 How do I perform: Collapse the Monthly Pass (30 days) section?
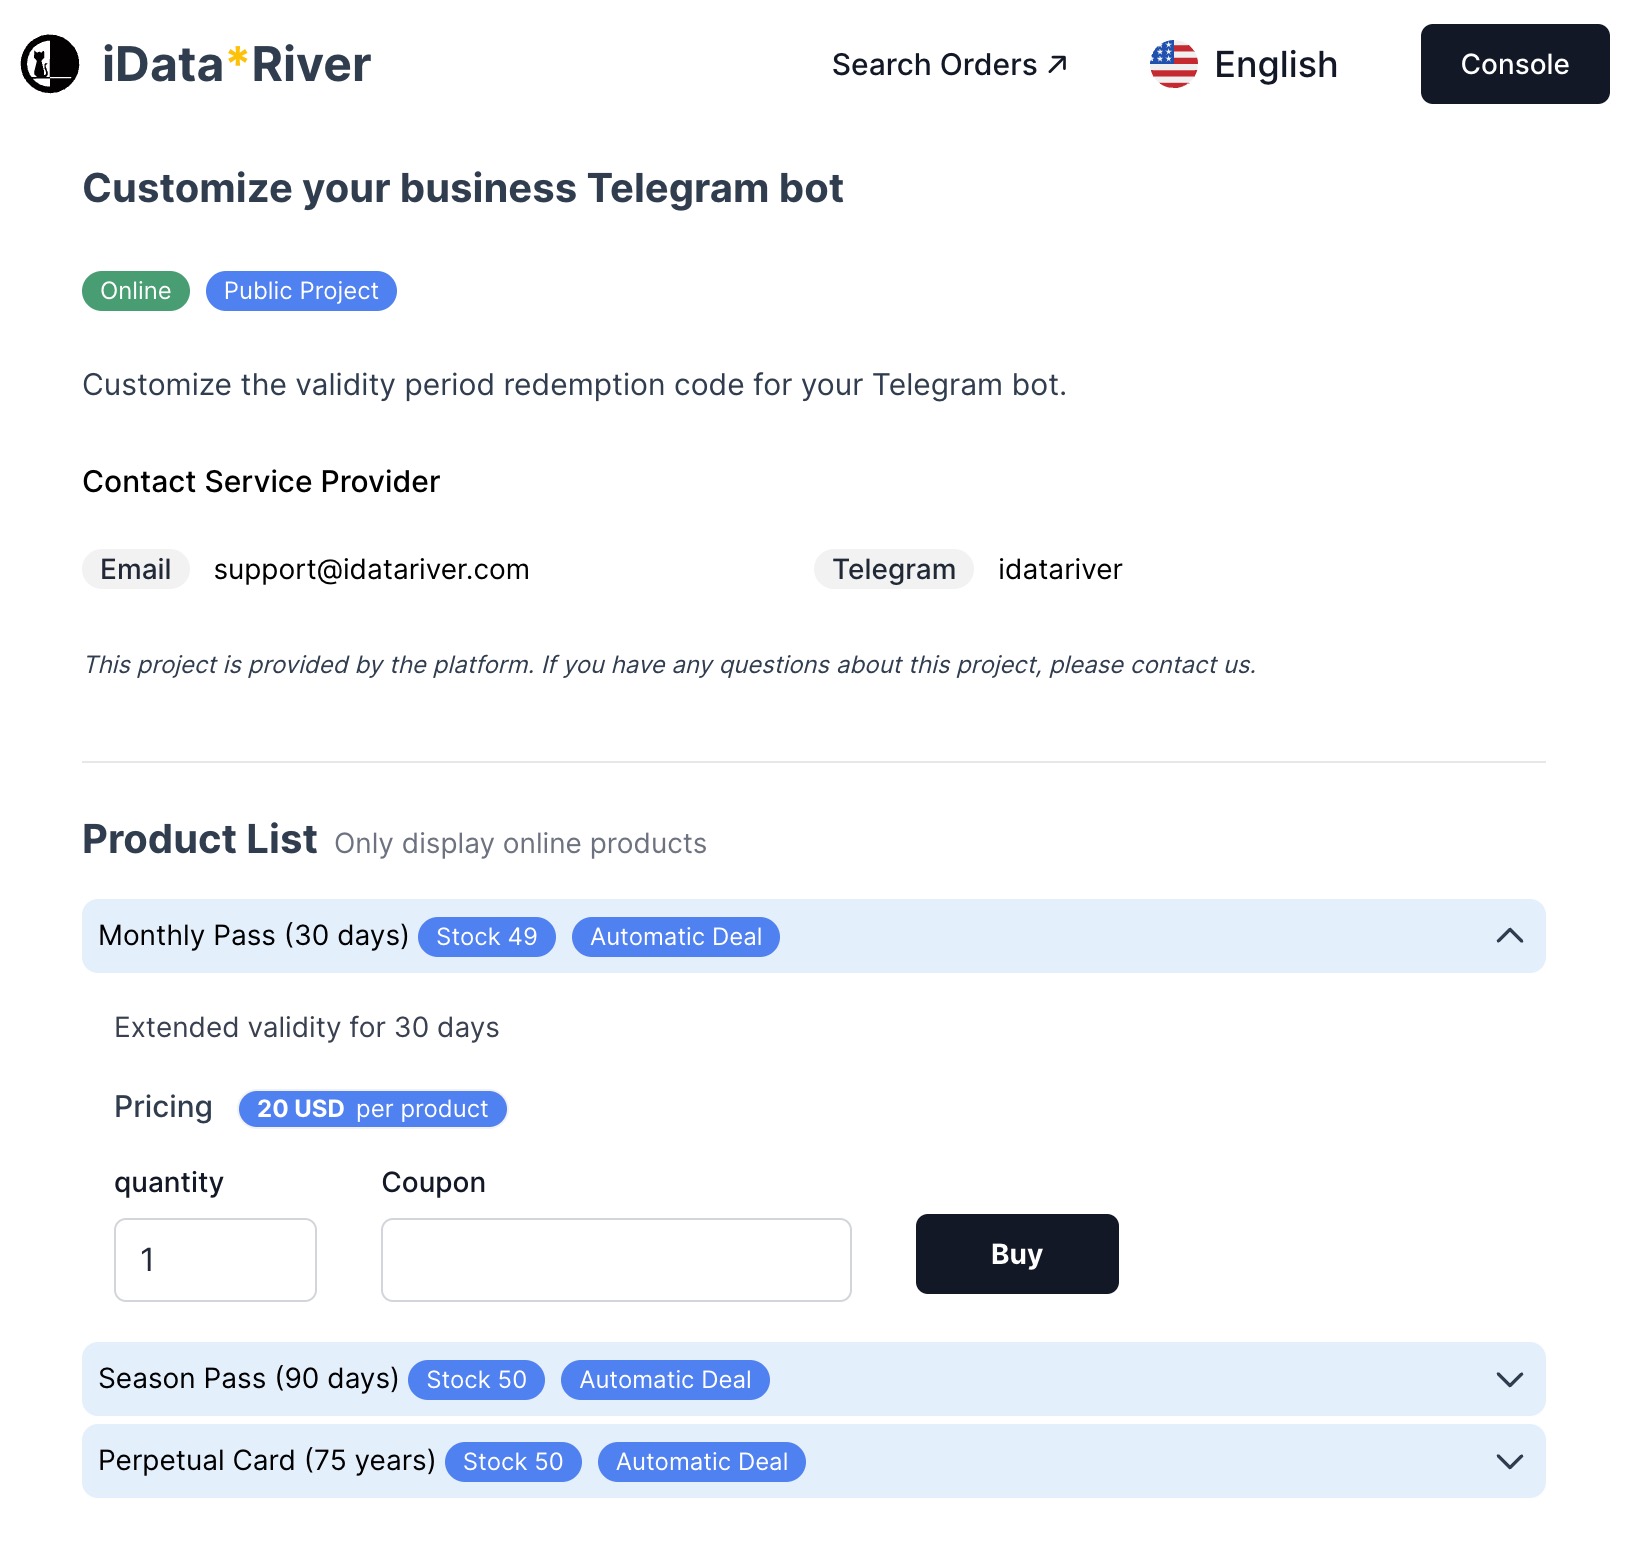(x=1510, y=936)
